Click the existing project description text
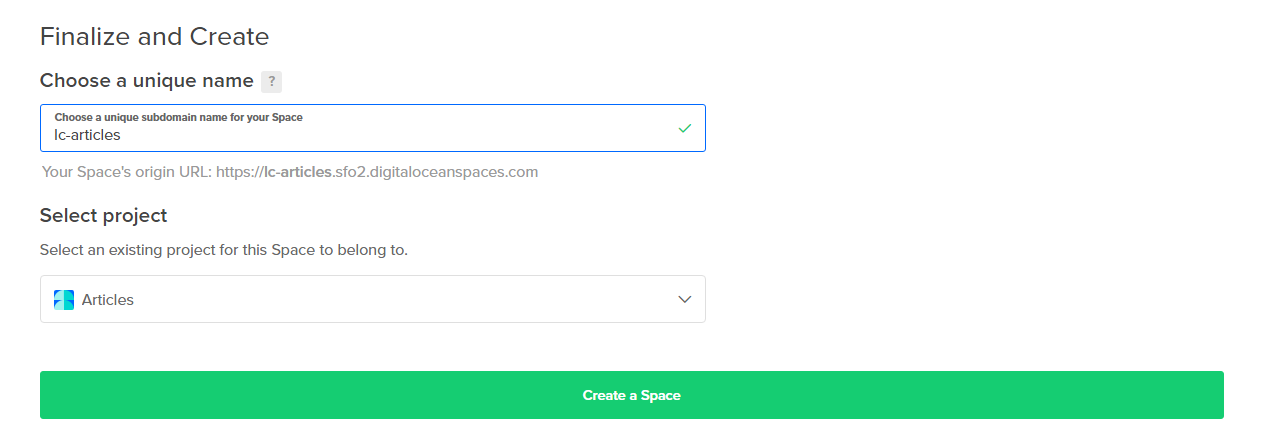This screenshot has height=438, width=1261. pos(223,250)
